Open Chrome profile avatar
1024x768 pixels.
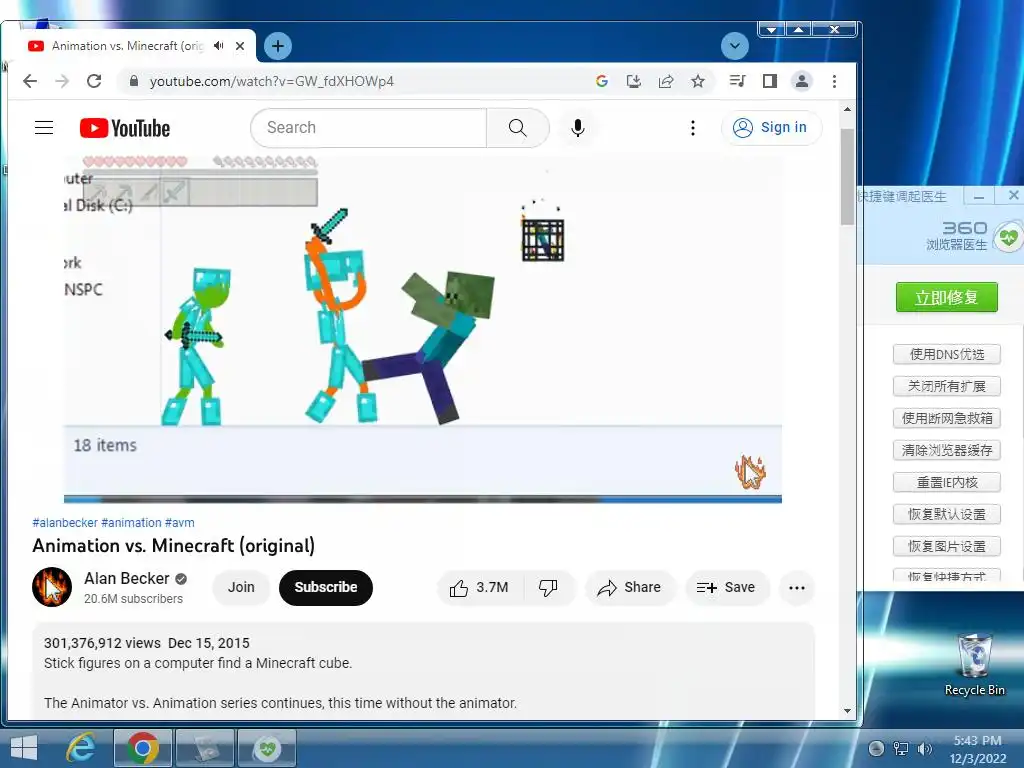coord(801,81)
